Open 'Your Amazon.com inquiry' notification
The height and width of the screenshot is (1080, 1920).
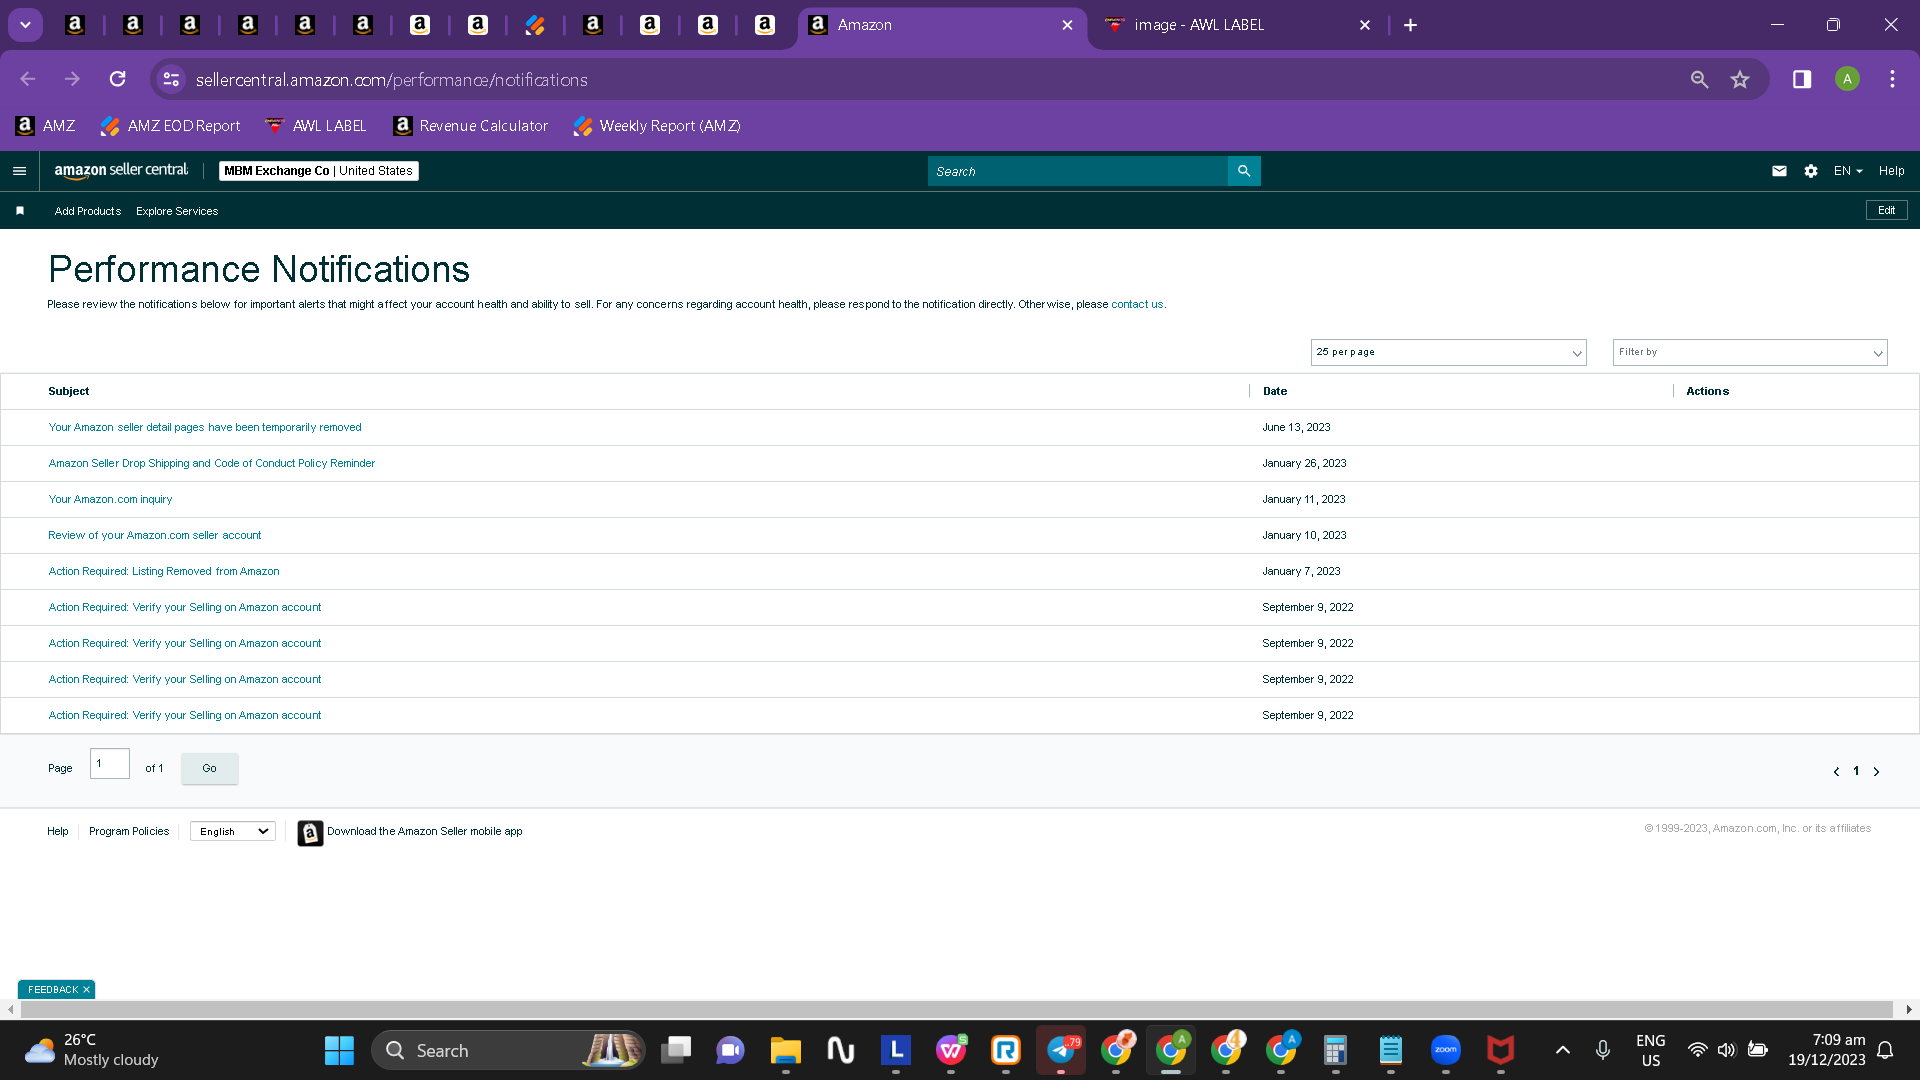pyautogui.click(x=110, y=499)
